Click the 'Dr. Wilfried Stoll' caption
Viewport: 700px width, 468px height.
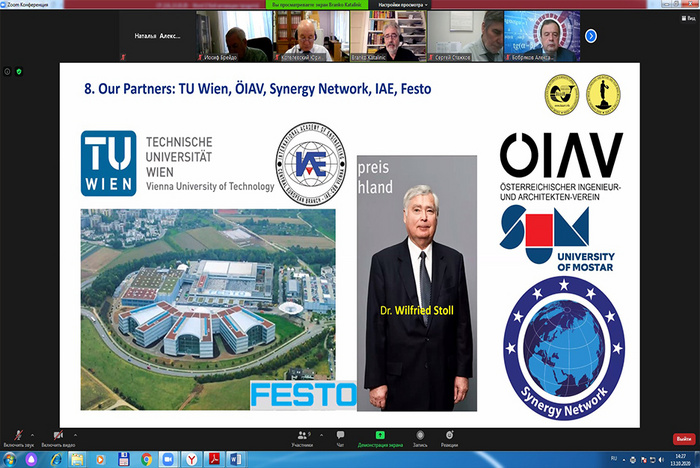pyautogui.click(x=417, y=310)
